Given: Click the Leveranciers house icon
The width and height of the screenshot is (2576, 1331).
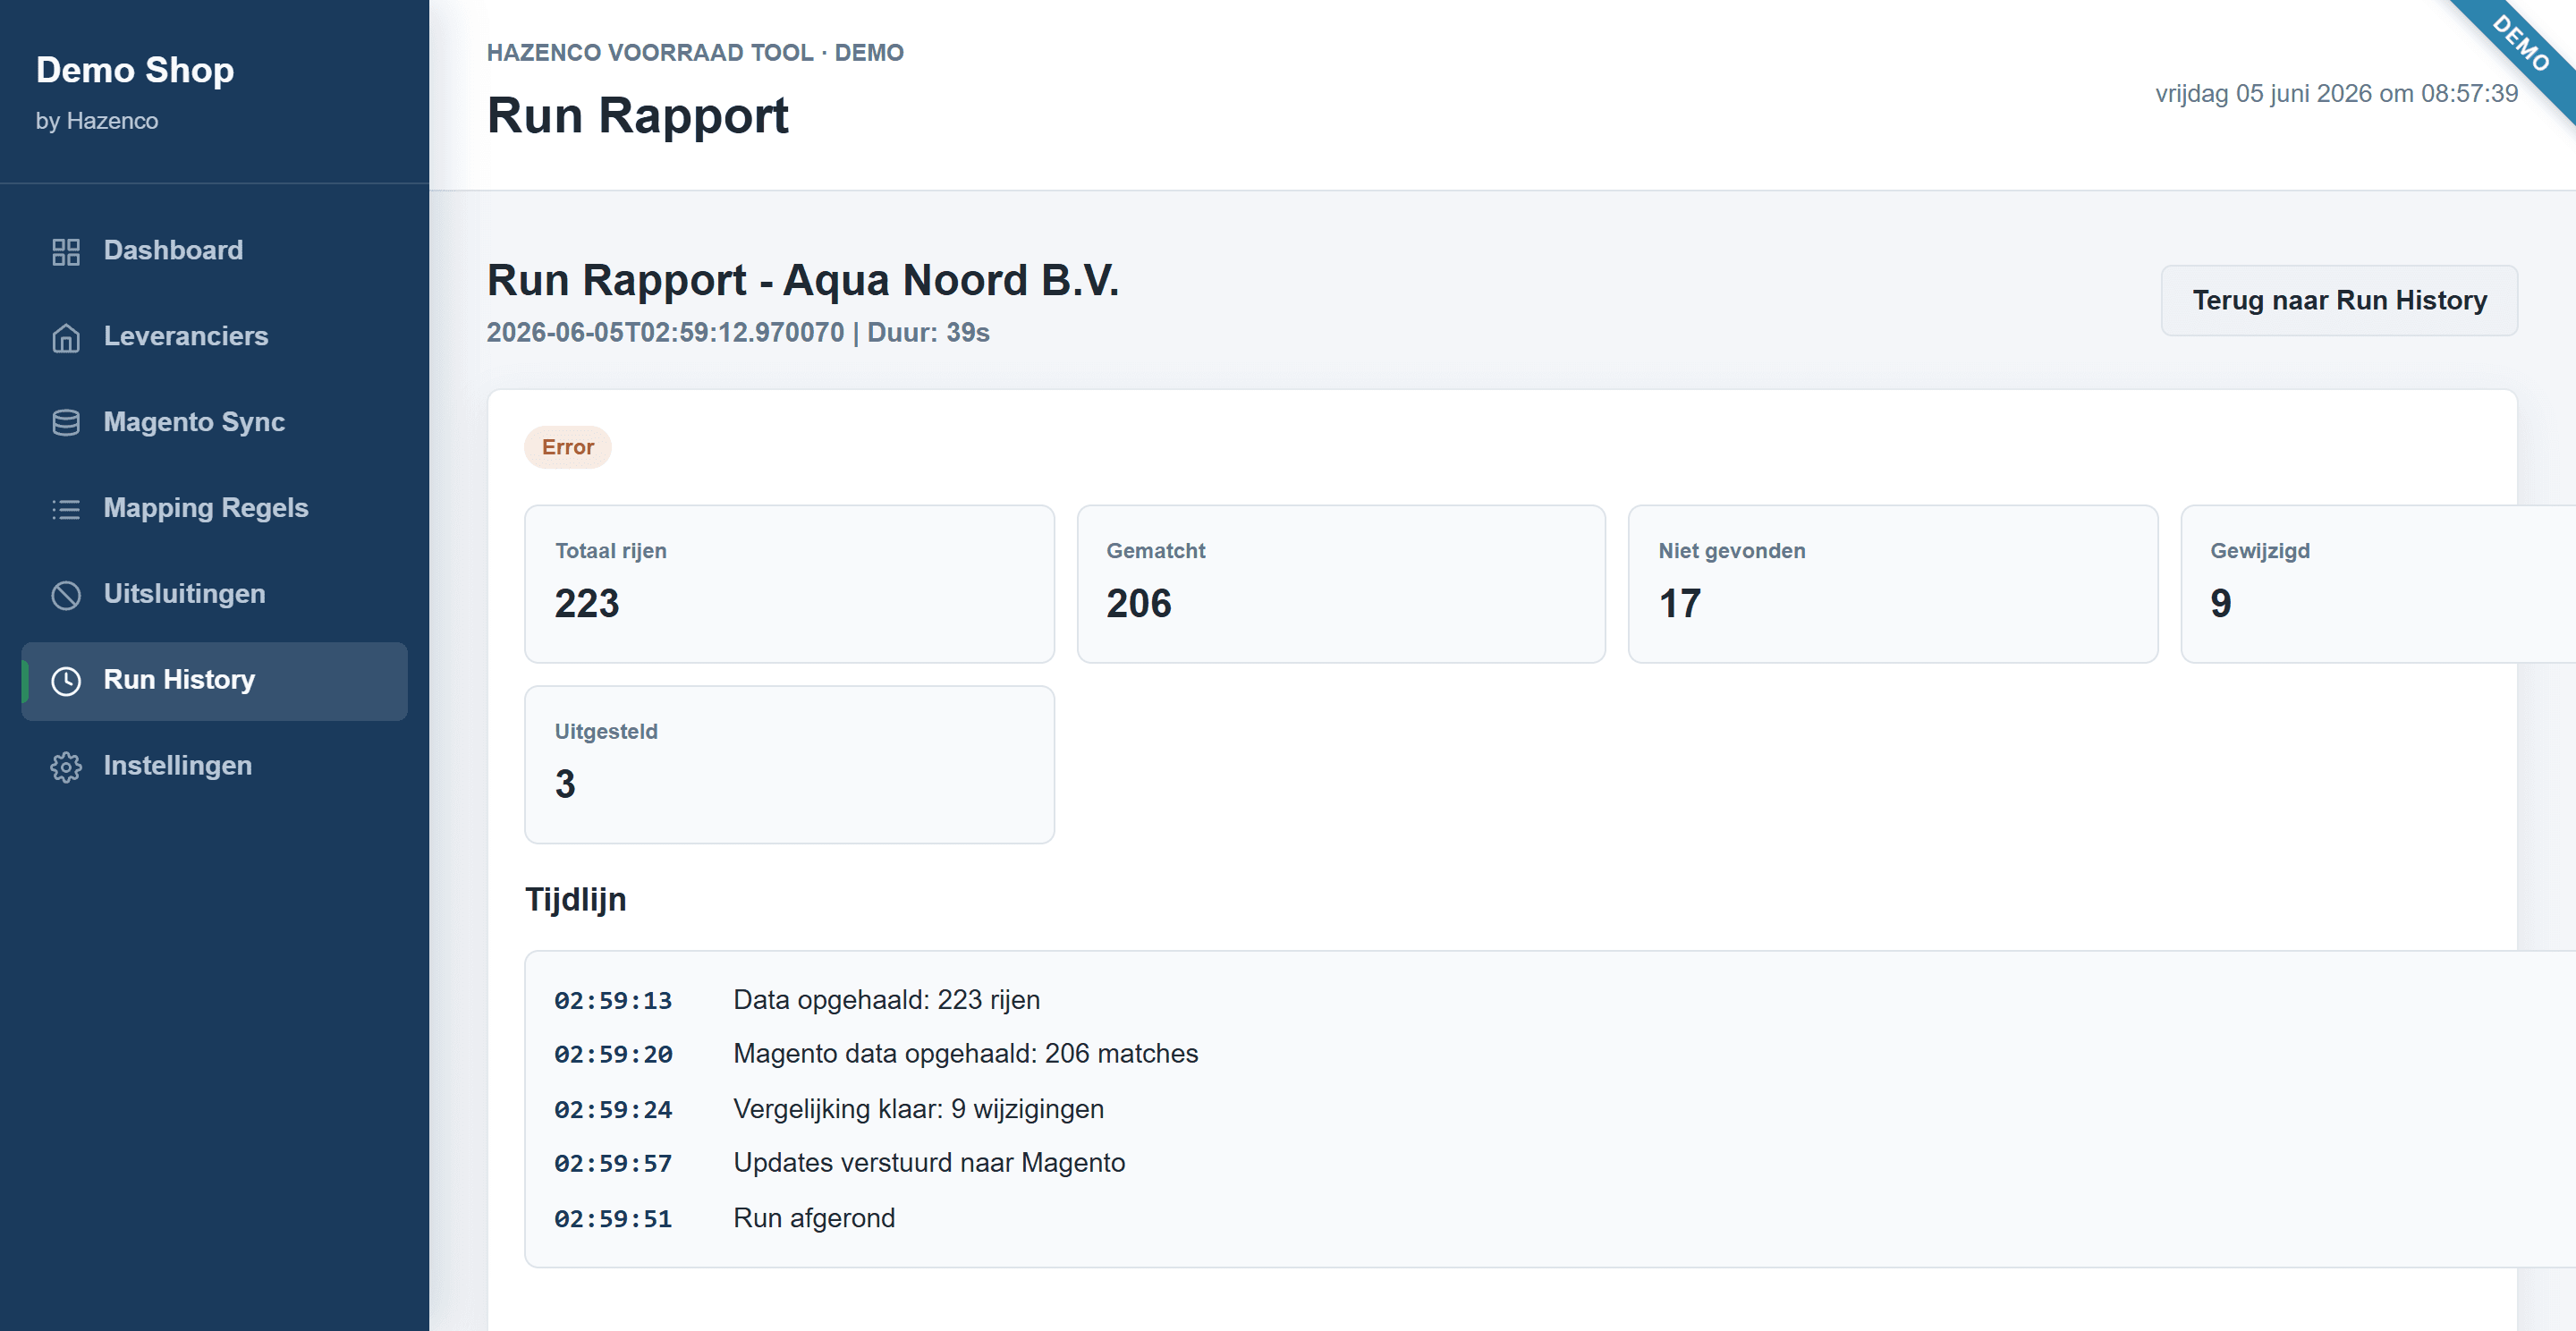Looking at the screenshot, I should click(66, 337).
